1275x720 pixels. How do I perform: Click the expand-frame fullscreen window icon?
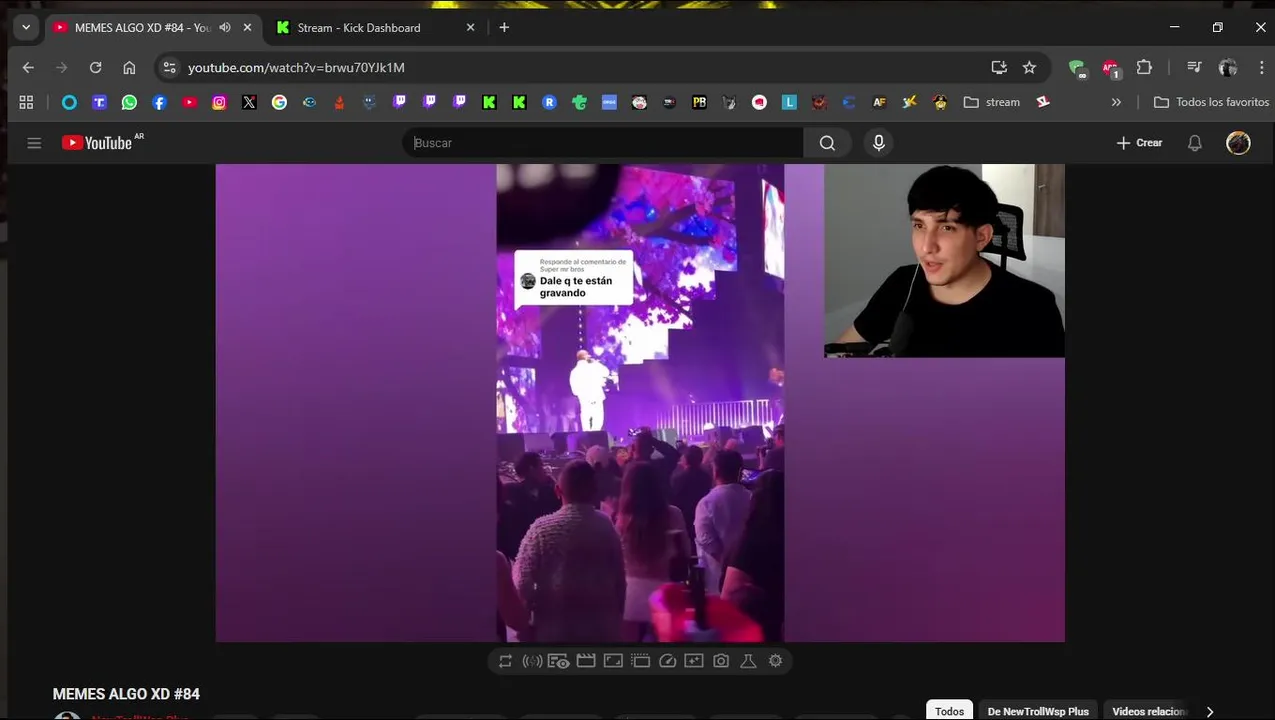click(613, 661)
